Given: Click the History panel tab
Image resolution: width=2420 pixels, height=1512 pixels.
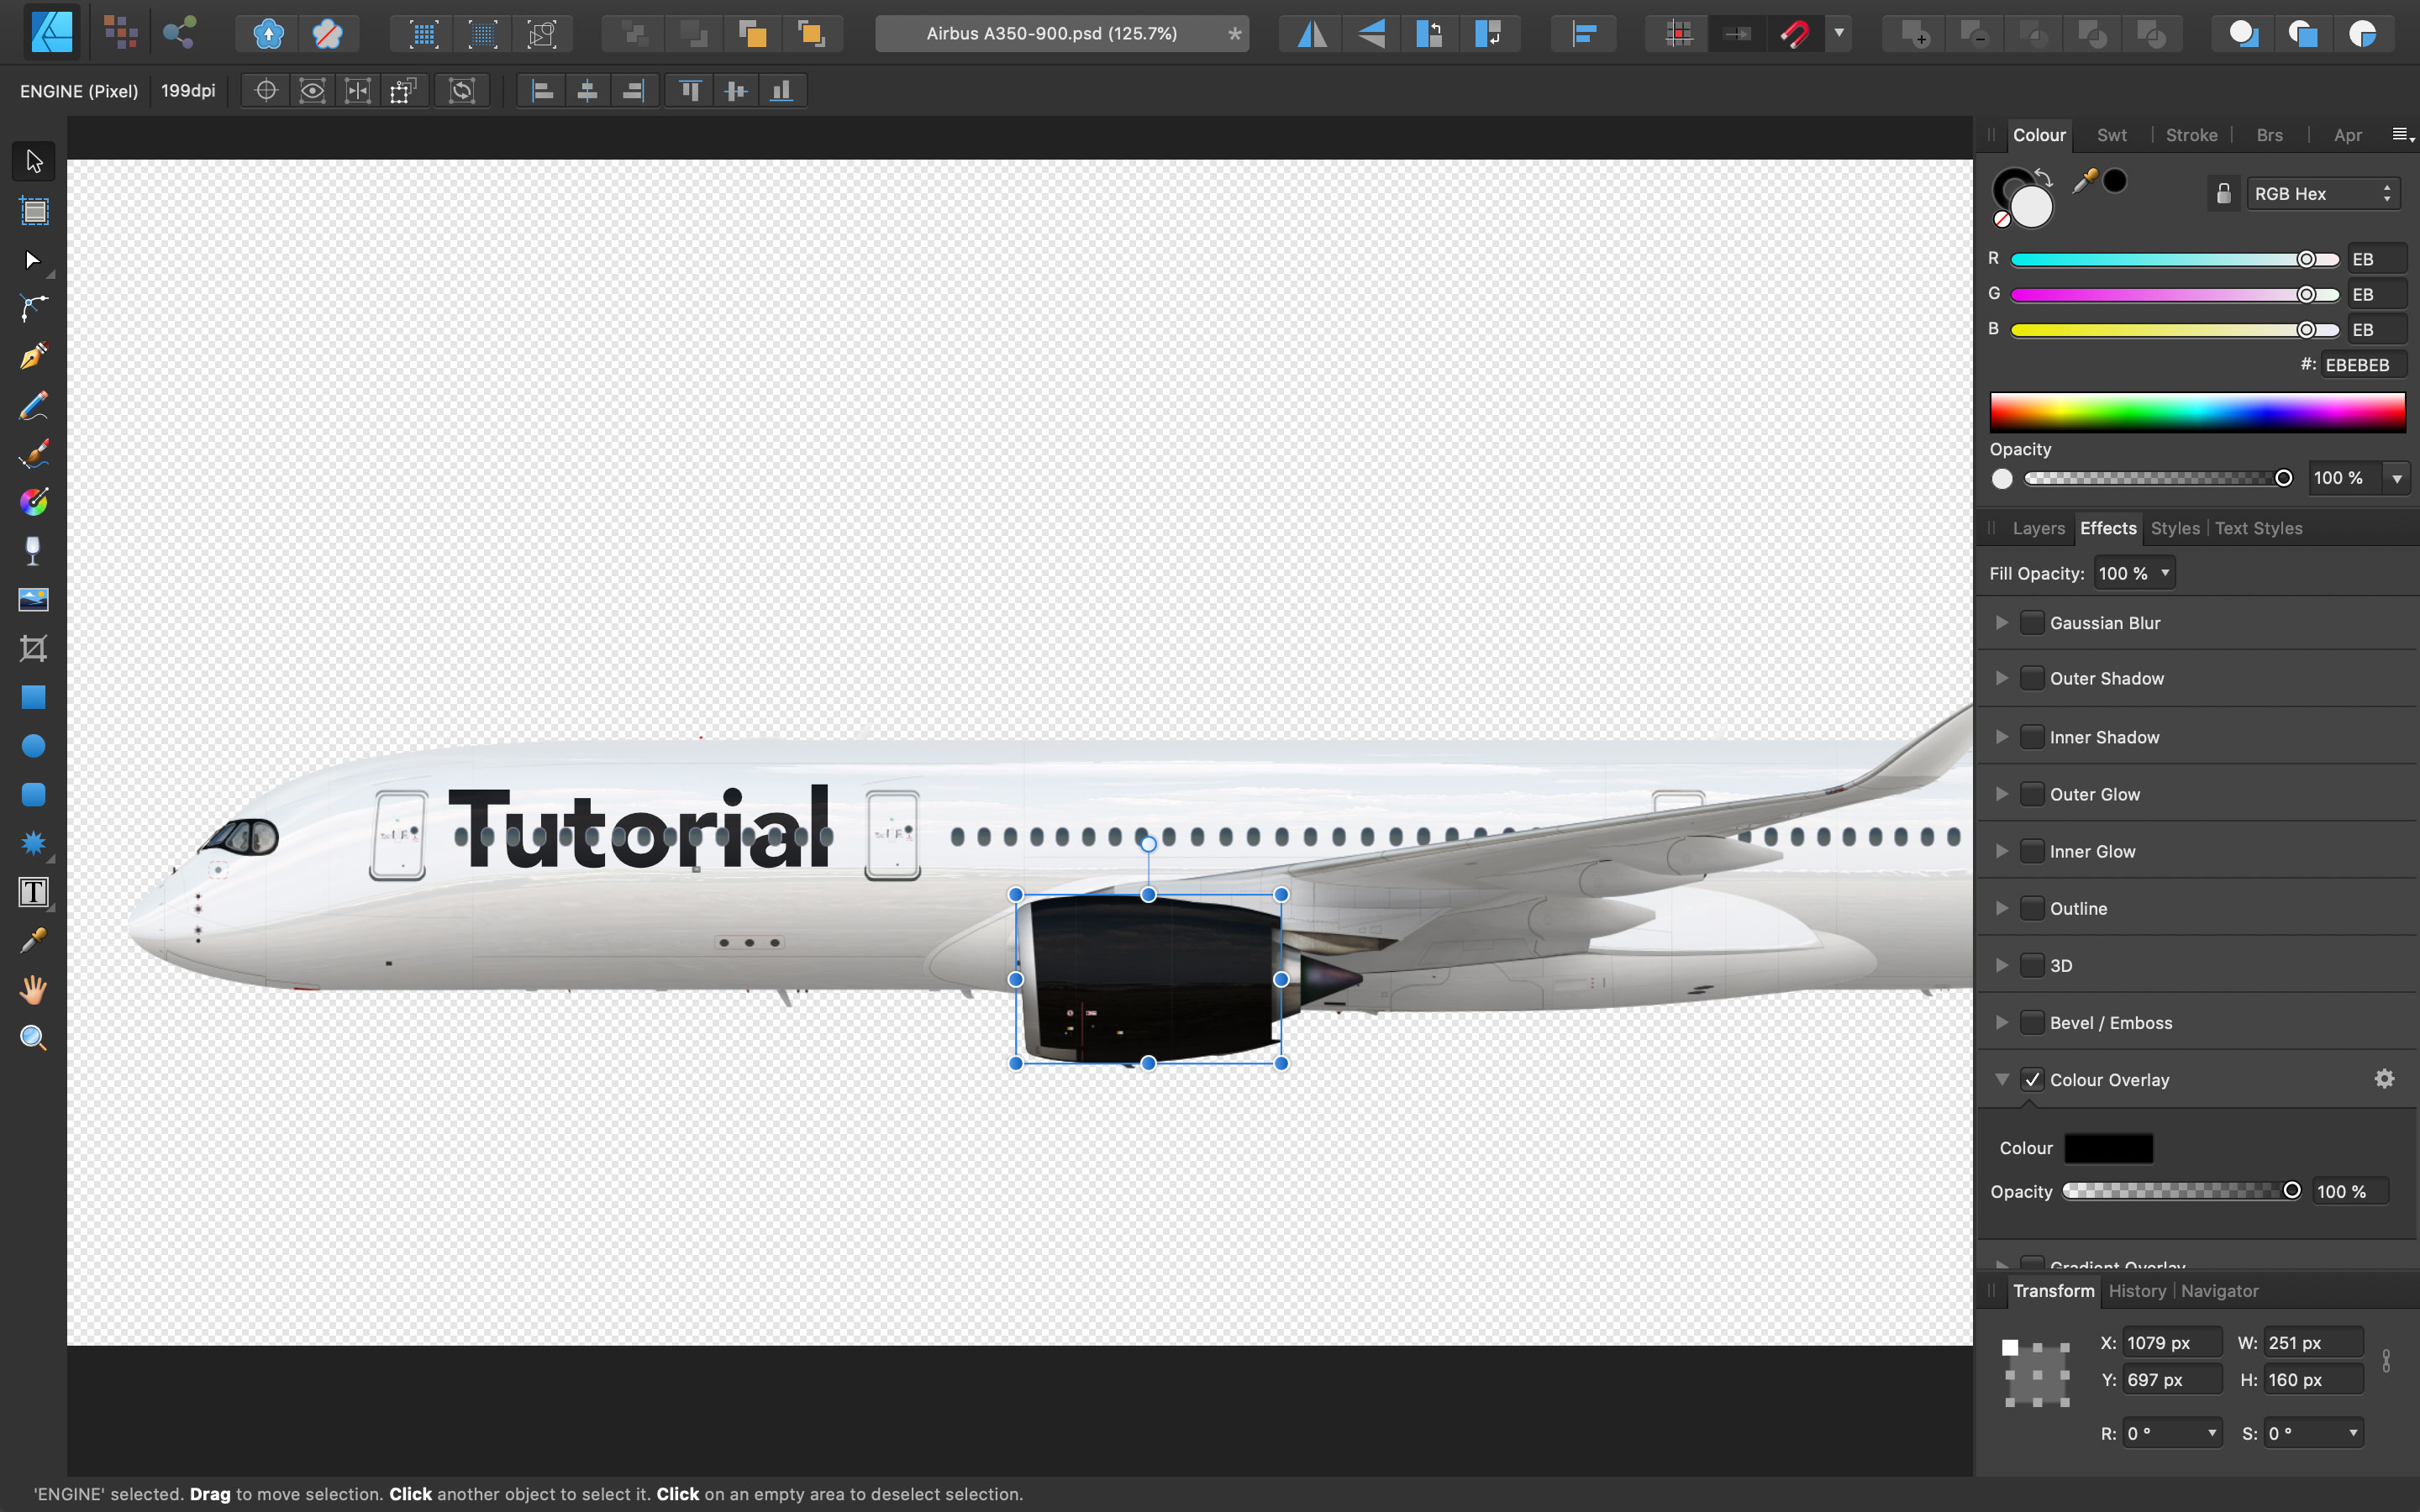Looking at the screenshot, I should tap(2136, 1291).
